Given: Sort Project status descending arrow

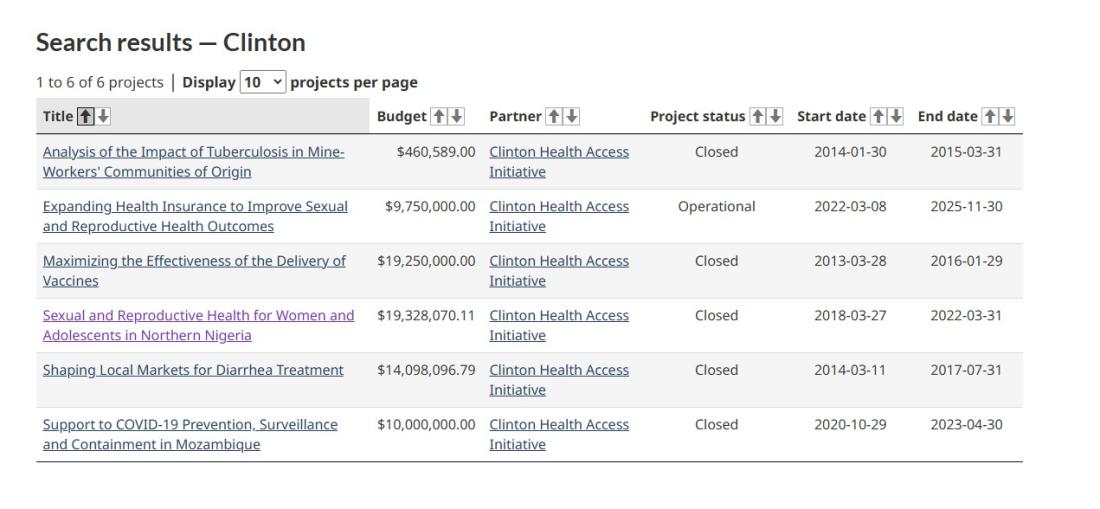Looking at the screenshot, I should click(775, 116).
